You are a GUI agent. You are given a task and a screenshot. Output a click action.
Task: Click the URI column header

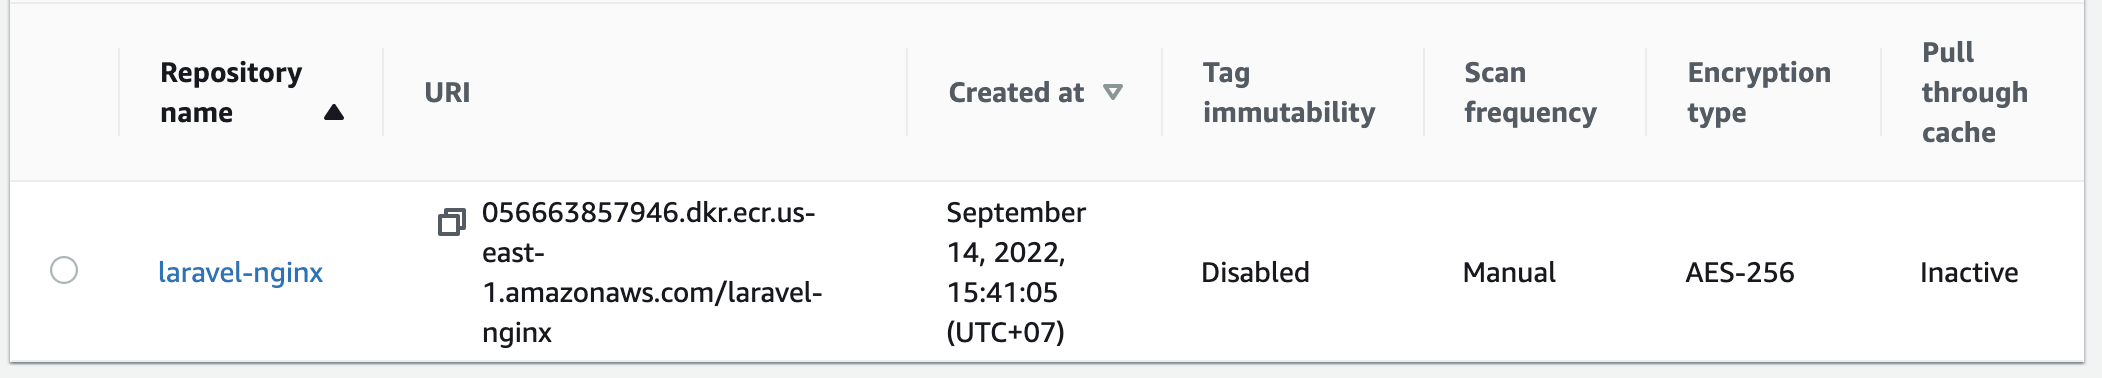click(x=447, y=92)
